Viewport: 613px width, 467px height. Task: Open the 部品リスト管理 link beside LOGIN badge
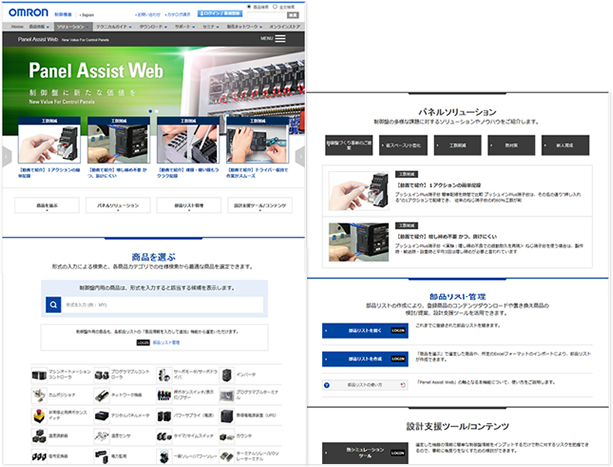(166, 343)
